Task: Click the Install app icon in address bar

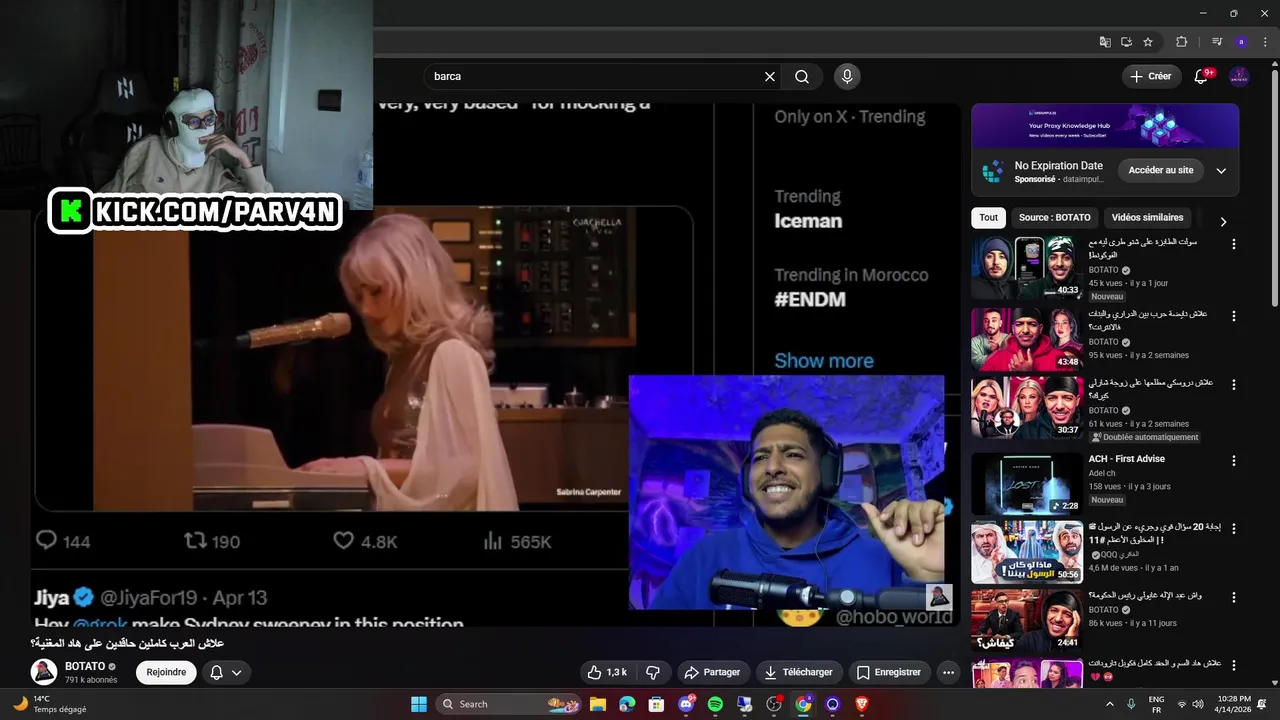Action: coord(1126,42)
